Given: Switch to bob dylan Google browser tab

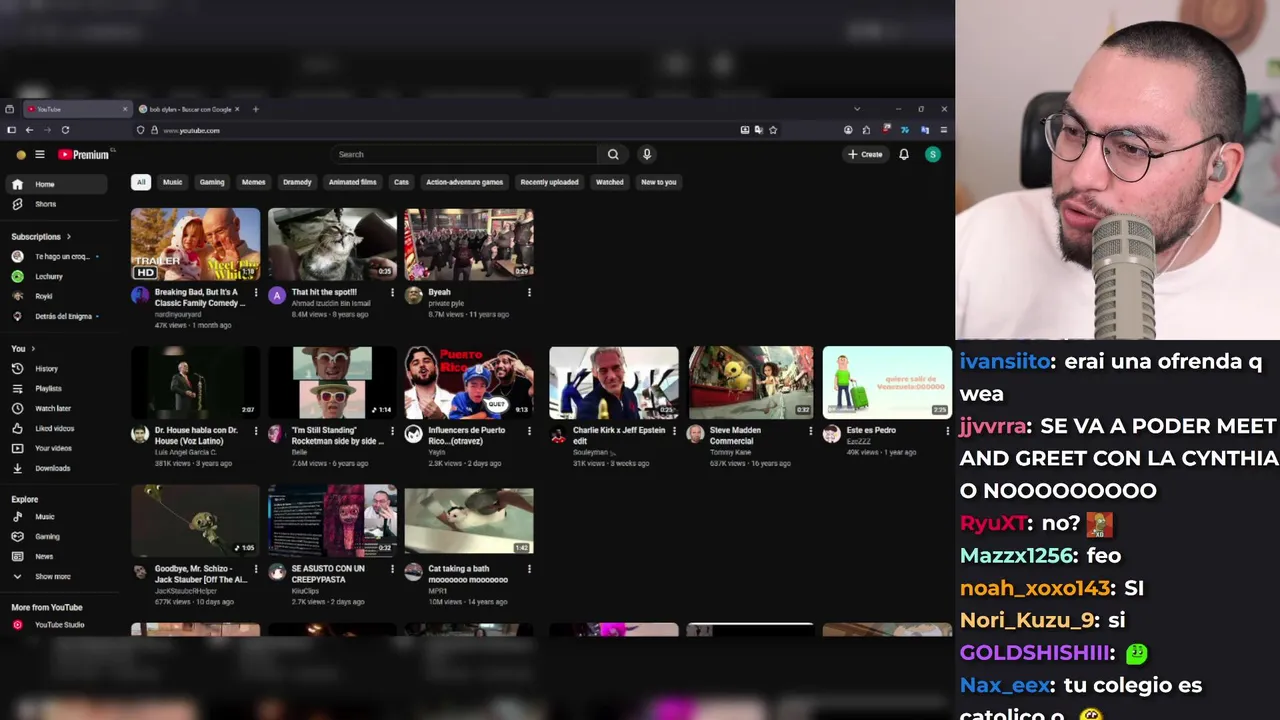Looking at the screenshot, I should click(190, 109).
